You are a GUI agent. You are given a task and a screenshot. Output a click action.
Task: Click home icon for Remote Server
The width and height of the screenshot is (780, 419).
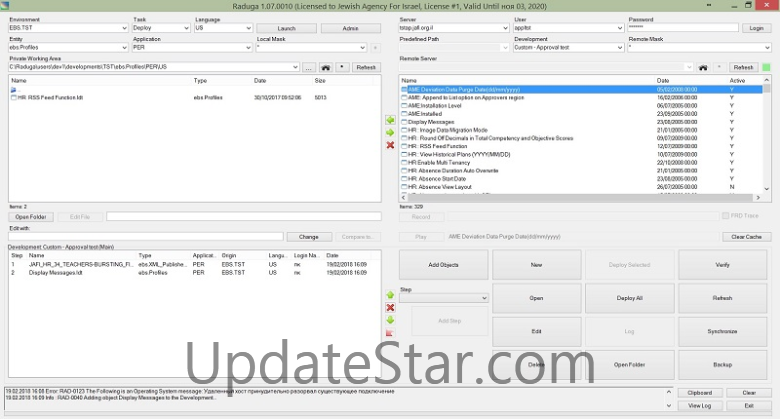point(703,67)
